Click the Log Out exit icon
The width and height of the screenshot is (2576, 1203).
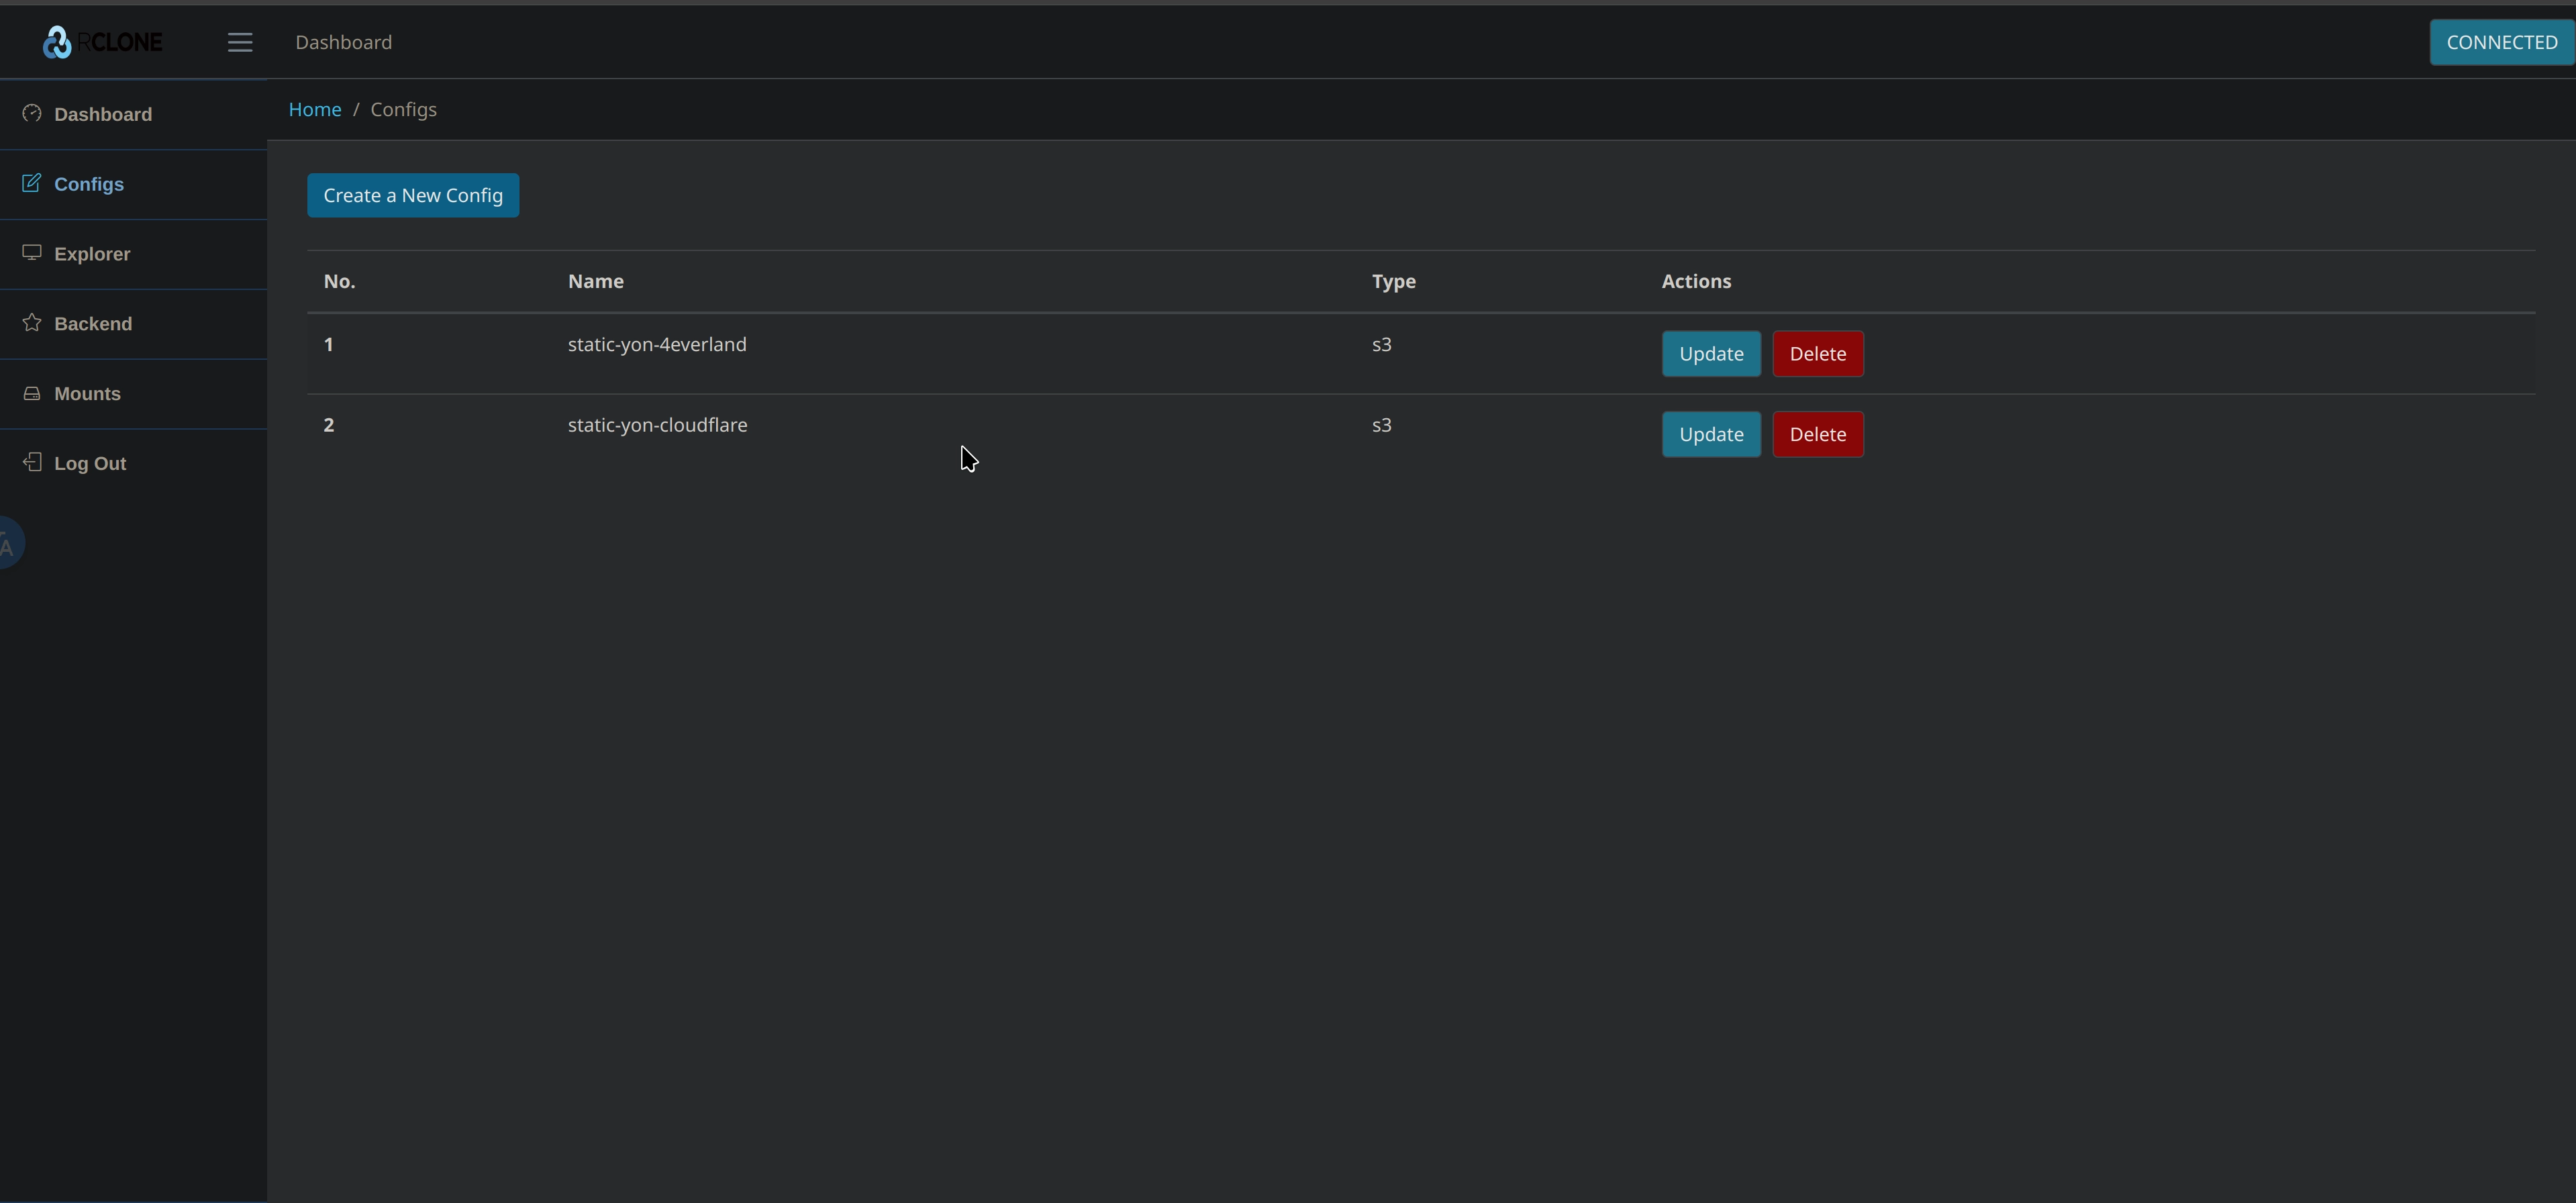click(x=32, y=462)
